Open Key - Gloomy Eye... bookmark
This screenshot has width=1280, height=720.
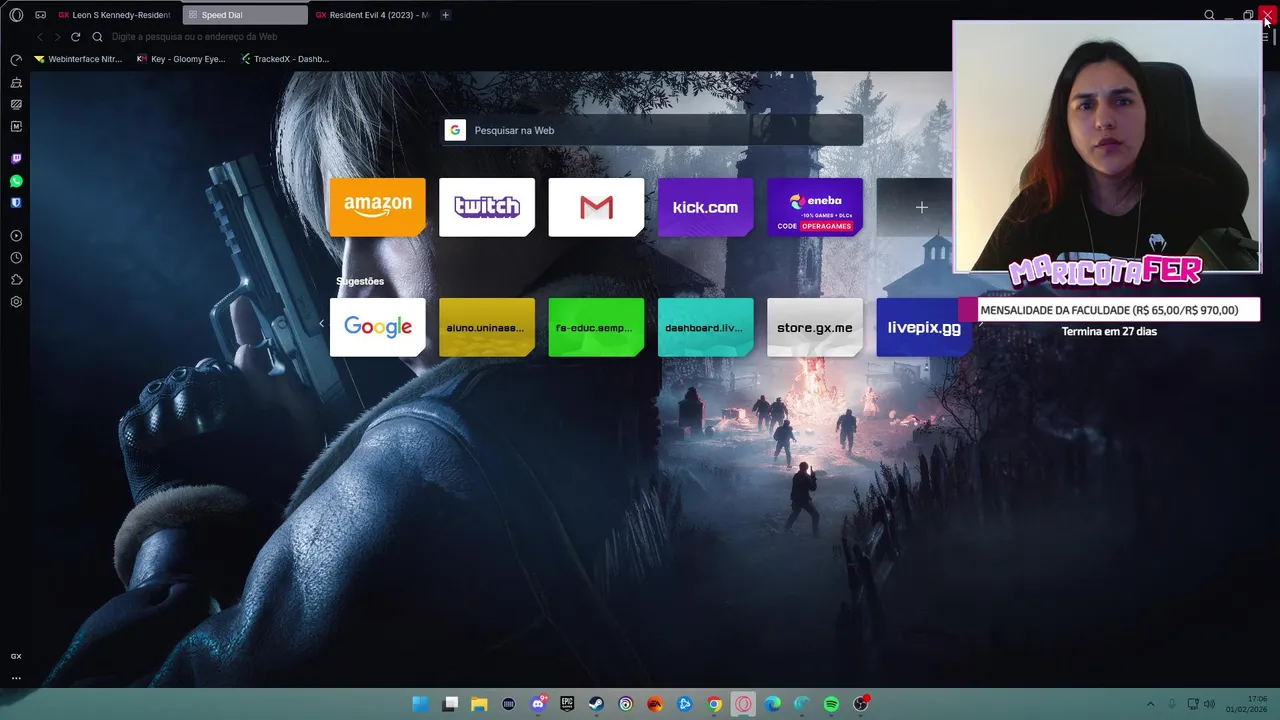coord(181,59)
